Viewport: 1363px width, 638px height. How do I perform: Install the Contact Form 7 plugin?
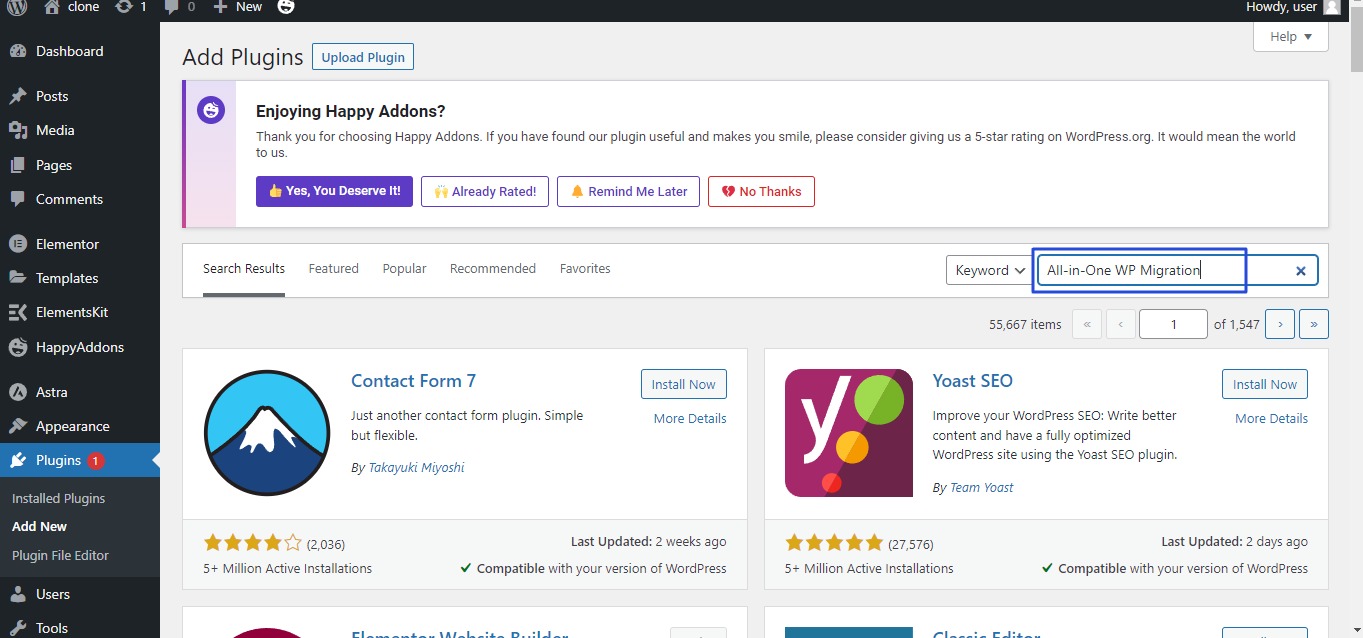[683, 384]
